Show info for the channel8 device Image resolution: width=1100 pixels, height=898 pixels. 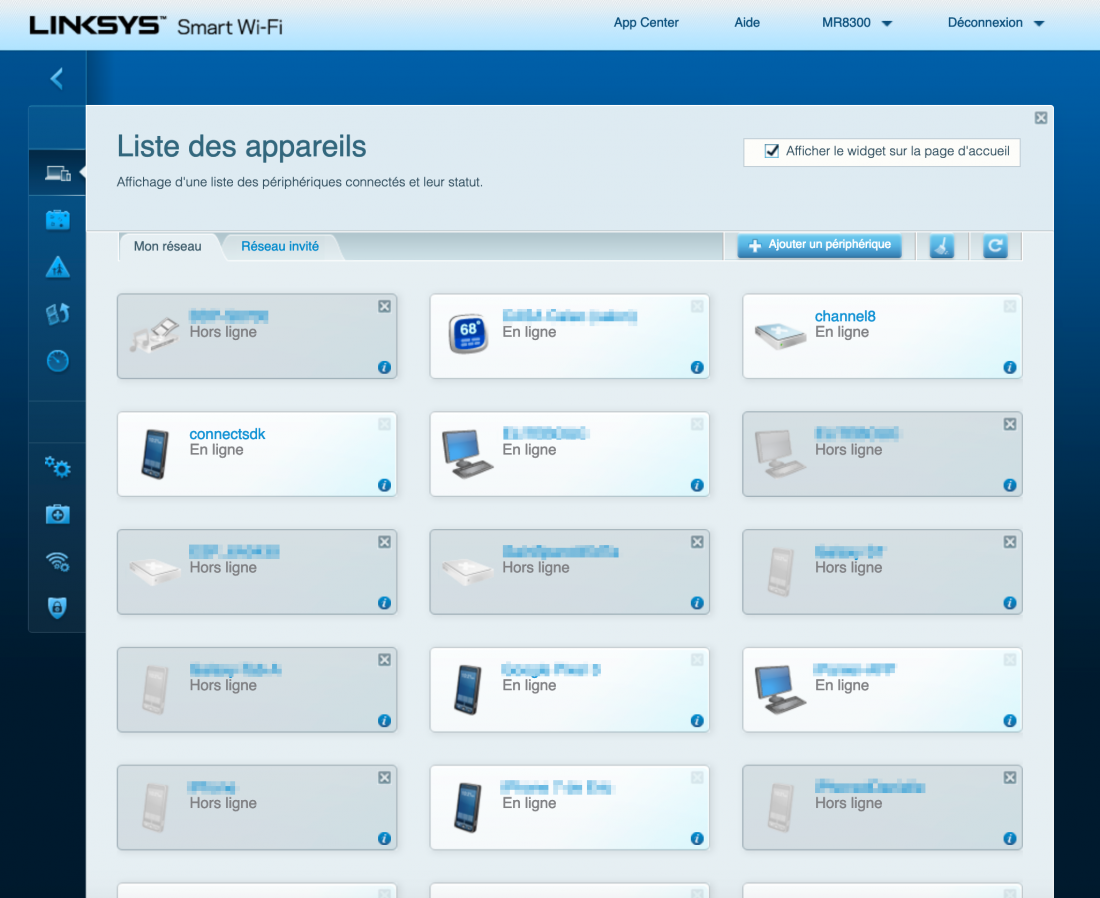[1009, 368]
